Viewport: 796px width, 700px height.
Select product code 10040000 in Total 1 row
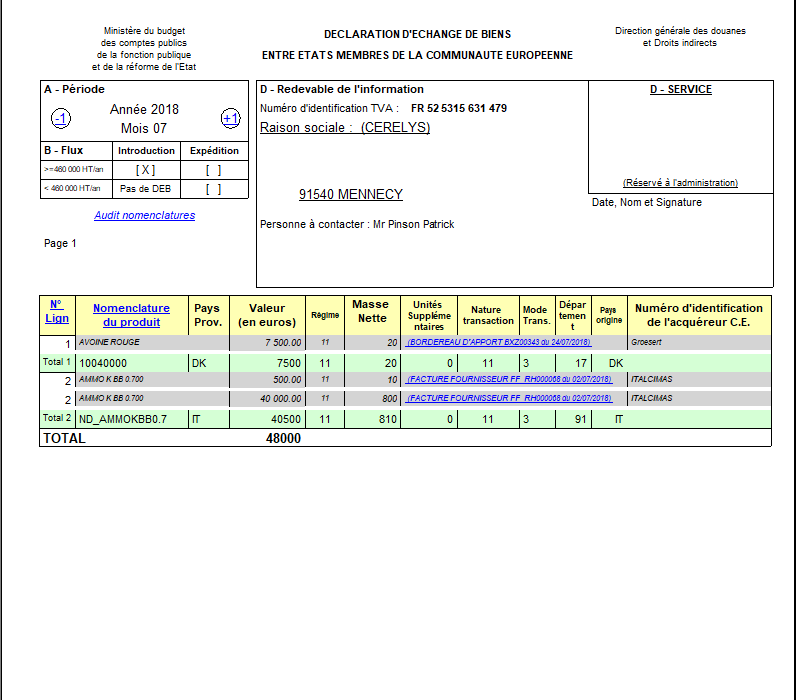click(x=103, y=363)
